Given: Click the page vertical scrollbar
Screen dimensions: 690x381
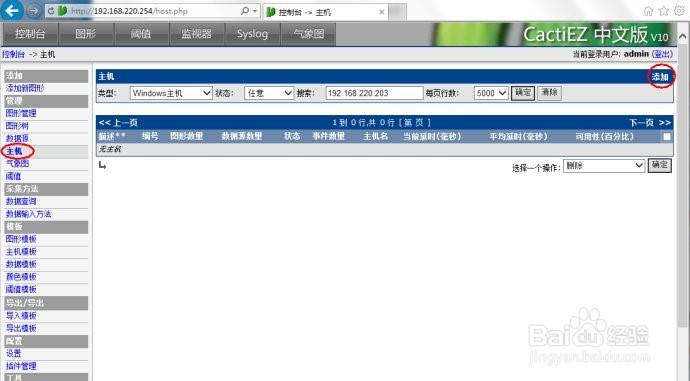Looking at the screenshot, I should tap(683, 185).
